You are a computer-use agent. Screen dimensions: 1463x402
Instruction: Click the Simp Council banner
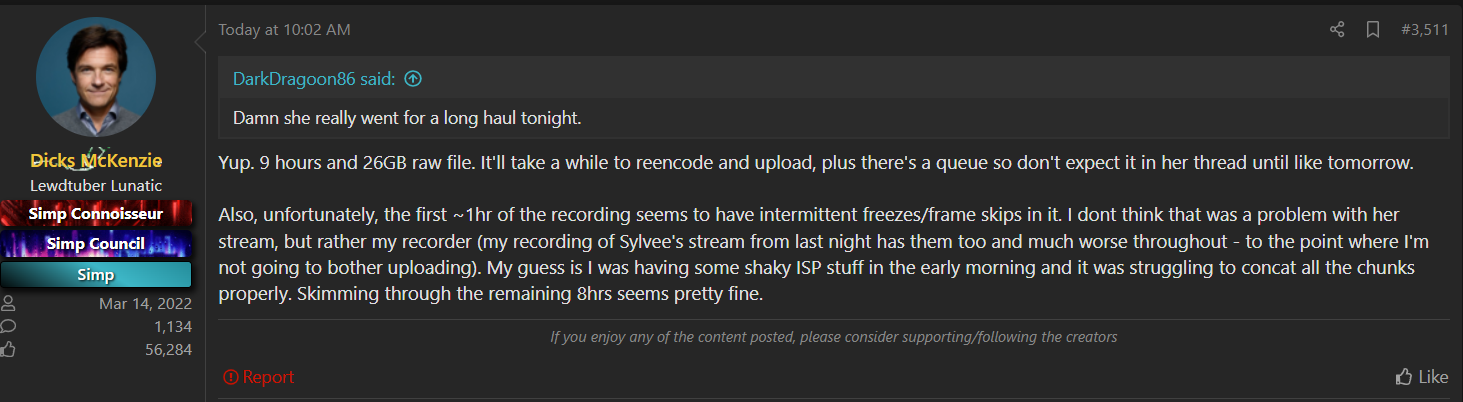tap(96, 243)
